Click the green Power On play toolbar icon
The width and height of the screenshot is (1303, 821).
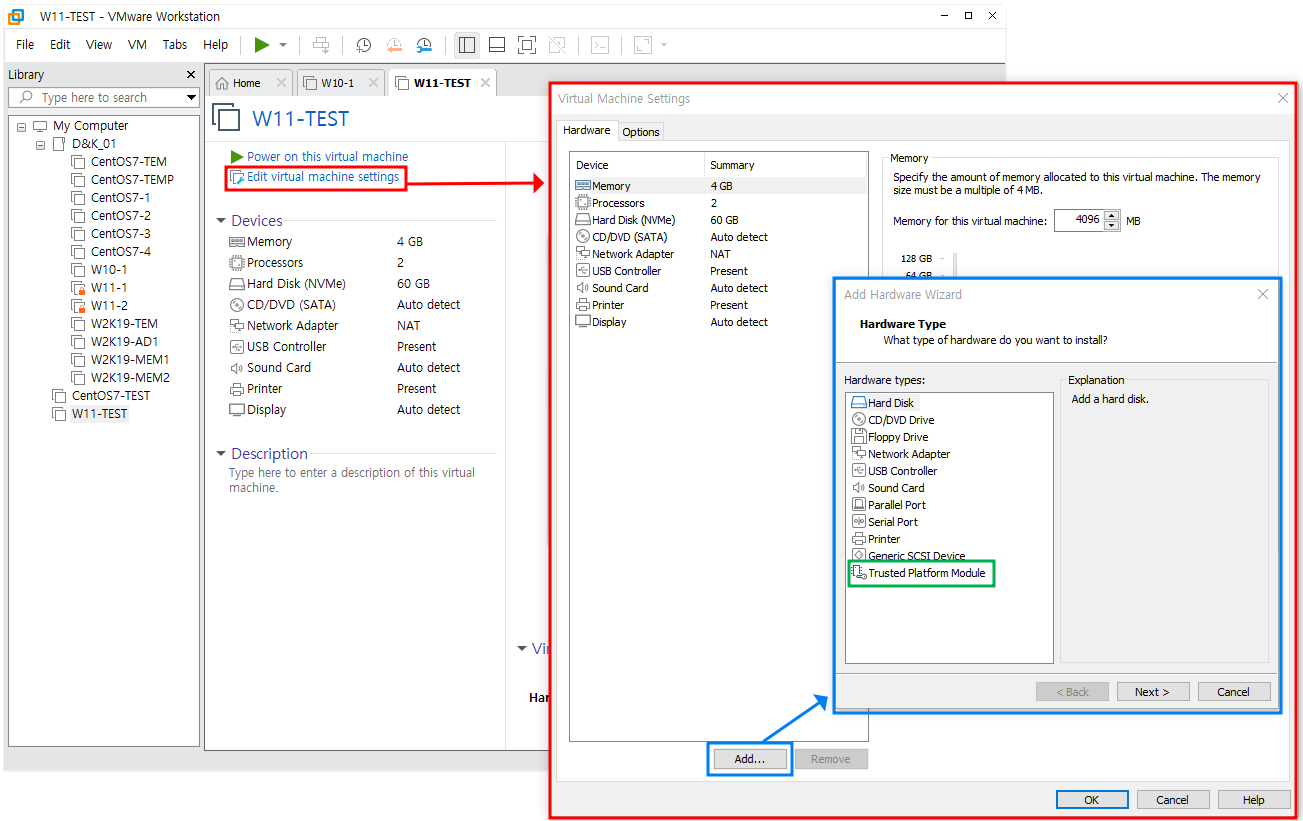coord(261,45)
